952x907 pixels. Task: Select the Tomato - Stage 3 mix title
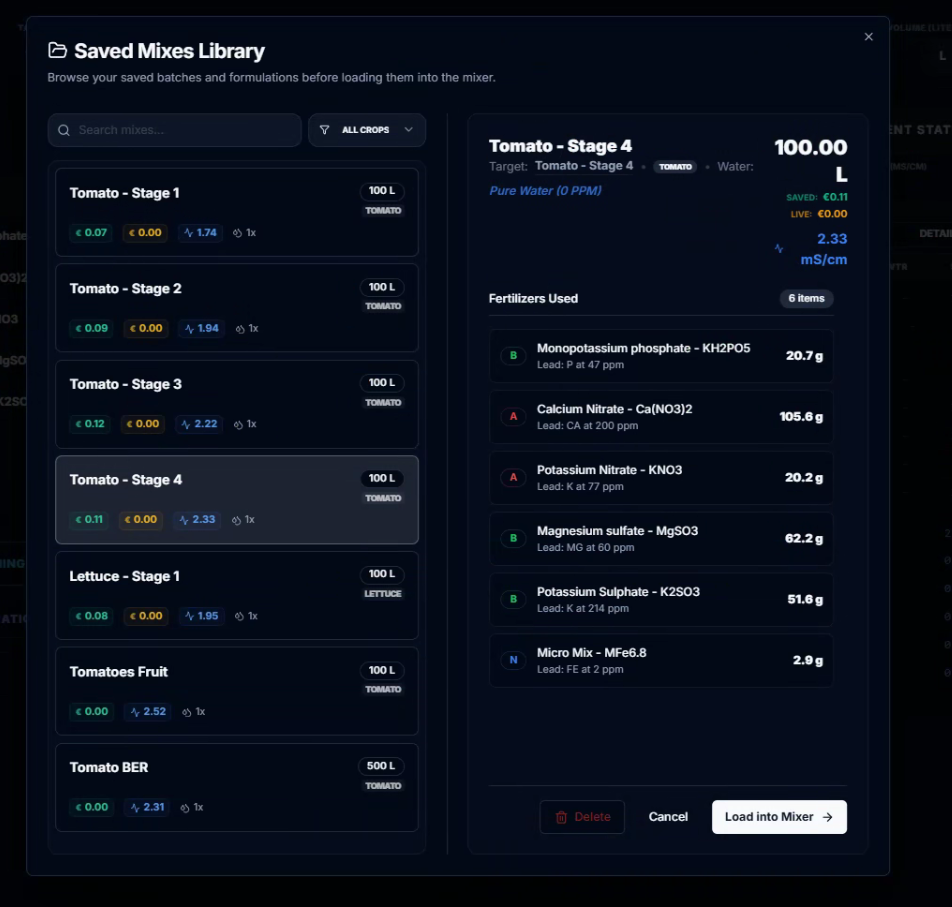125,384
